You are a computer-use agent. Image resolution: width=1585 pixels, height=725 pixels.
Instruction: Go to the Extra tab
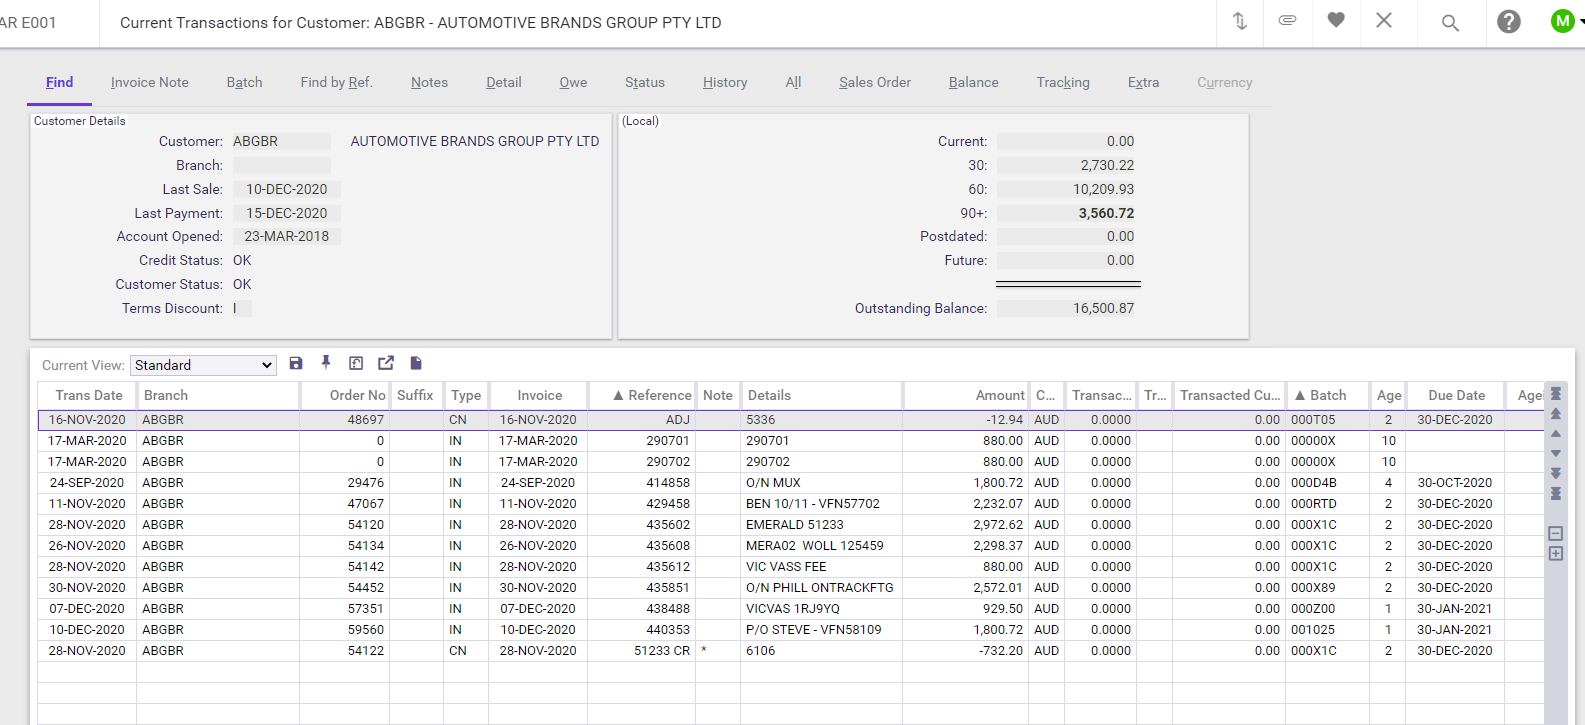click(x=1143, y=82)
